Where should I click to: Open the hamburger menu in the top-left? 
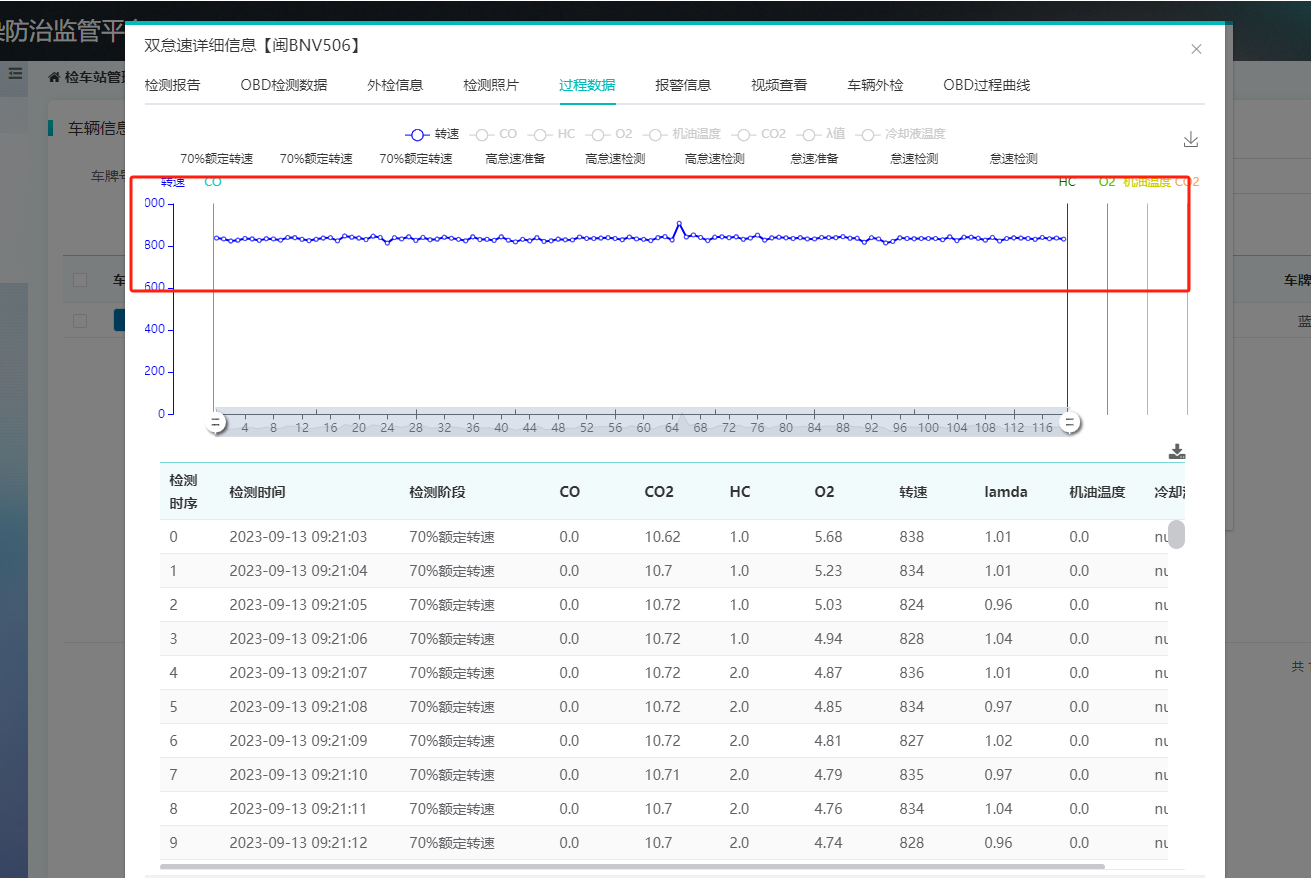tap(16, 73)
